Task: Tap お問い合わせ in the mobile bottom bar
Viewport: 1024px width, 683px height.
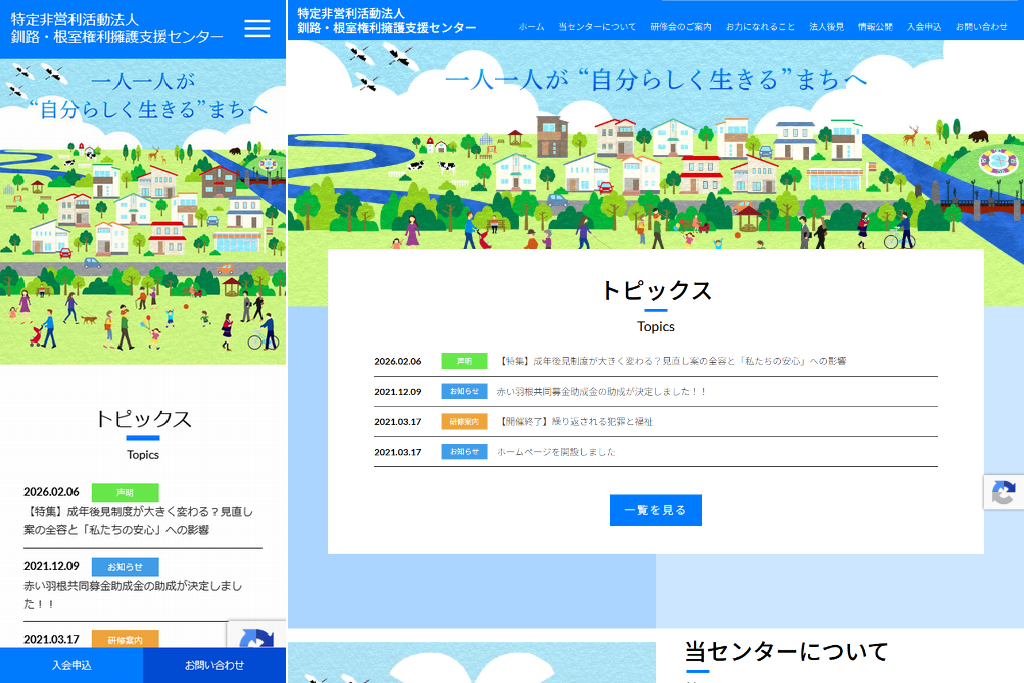Action: [x=214, y=665]
